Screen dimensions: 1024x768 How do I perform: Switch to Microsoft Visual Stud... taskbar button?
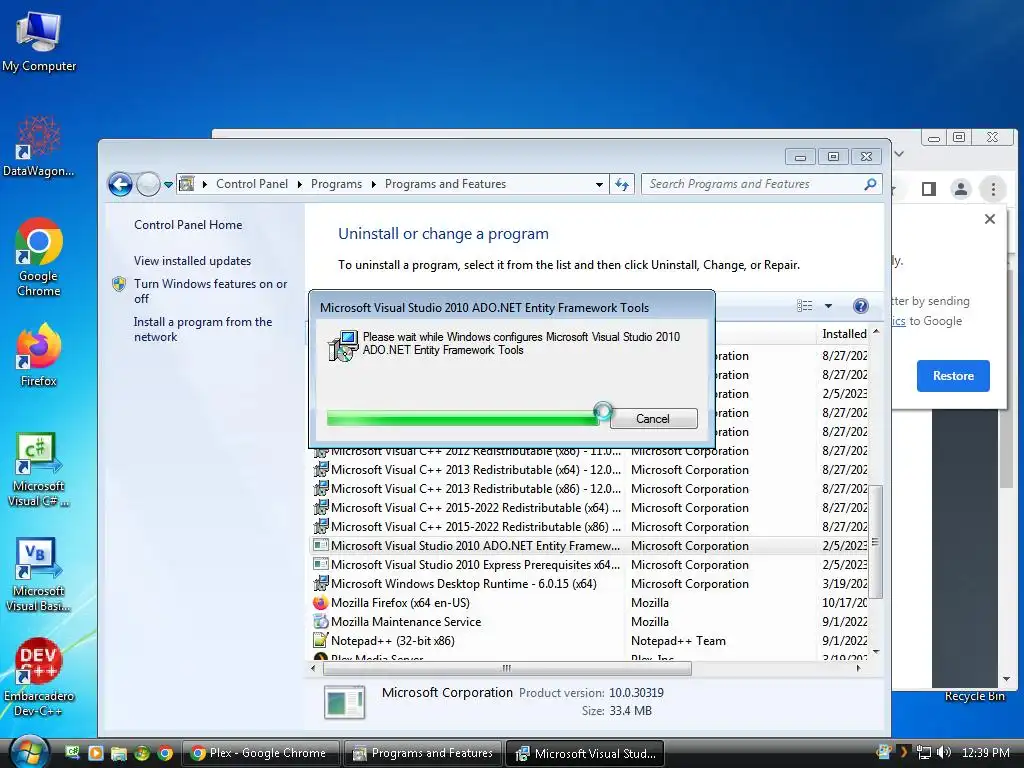point(585,753)
